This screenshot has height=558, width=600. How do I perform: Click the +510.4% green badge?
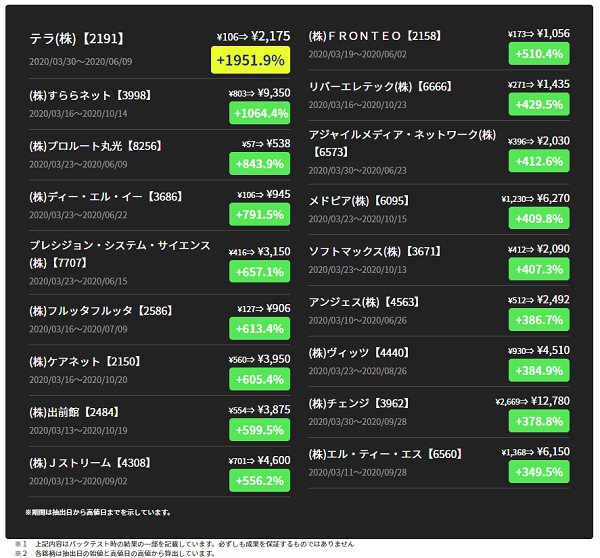coord(539,54)
